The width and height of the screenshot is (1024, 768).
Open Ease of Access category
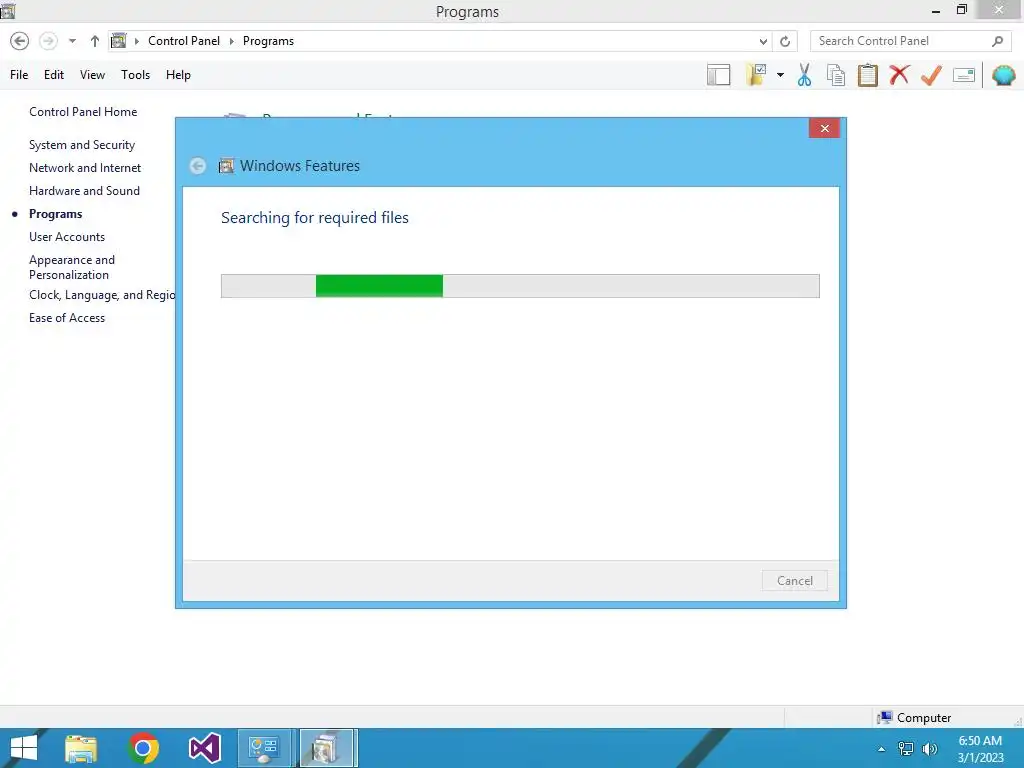click(x=67, y=318)
